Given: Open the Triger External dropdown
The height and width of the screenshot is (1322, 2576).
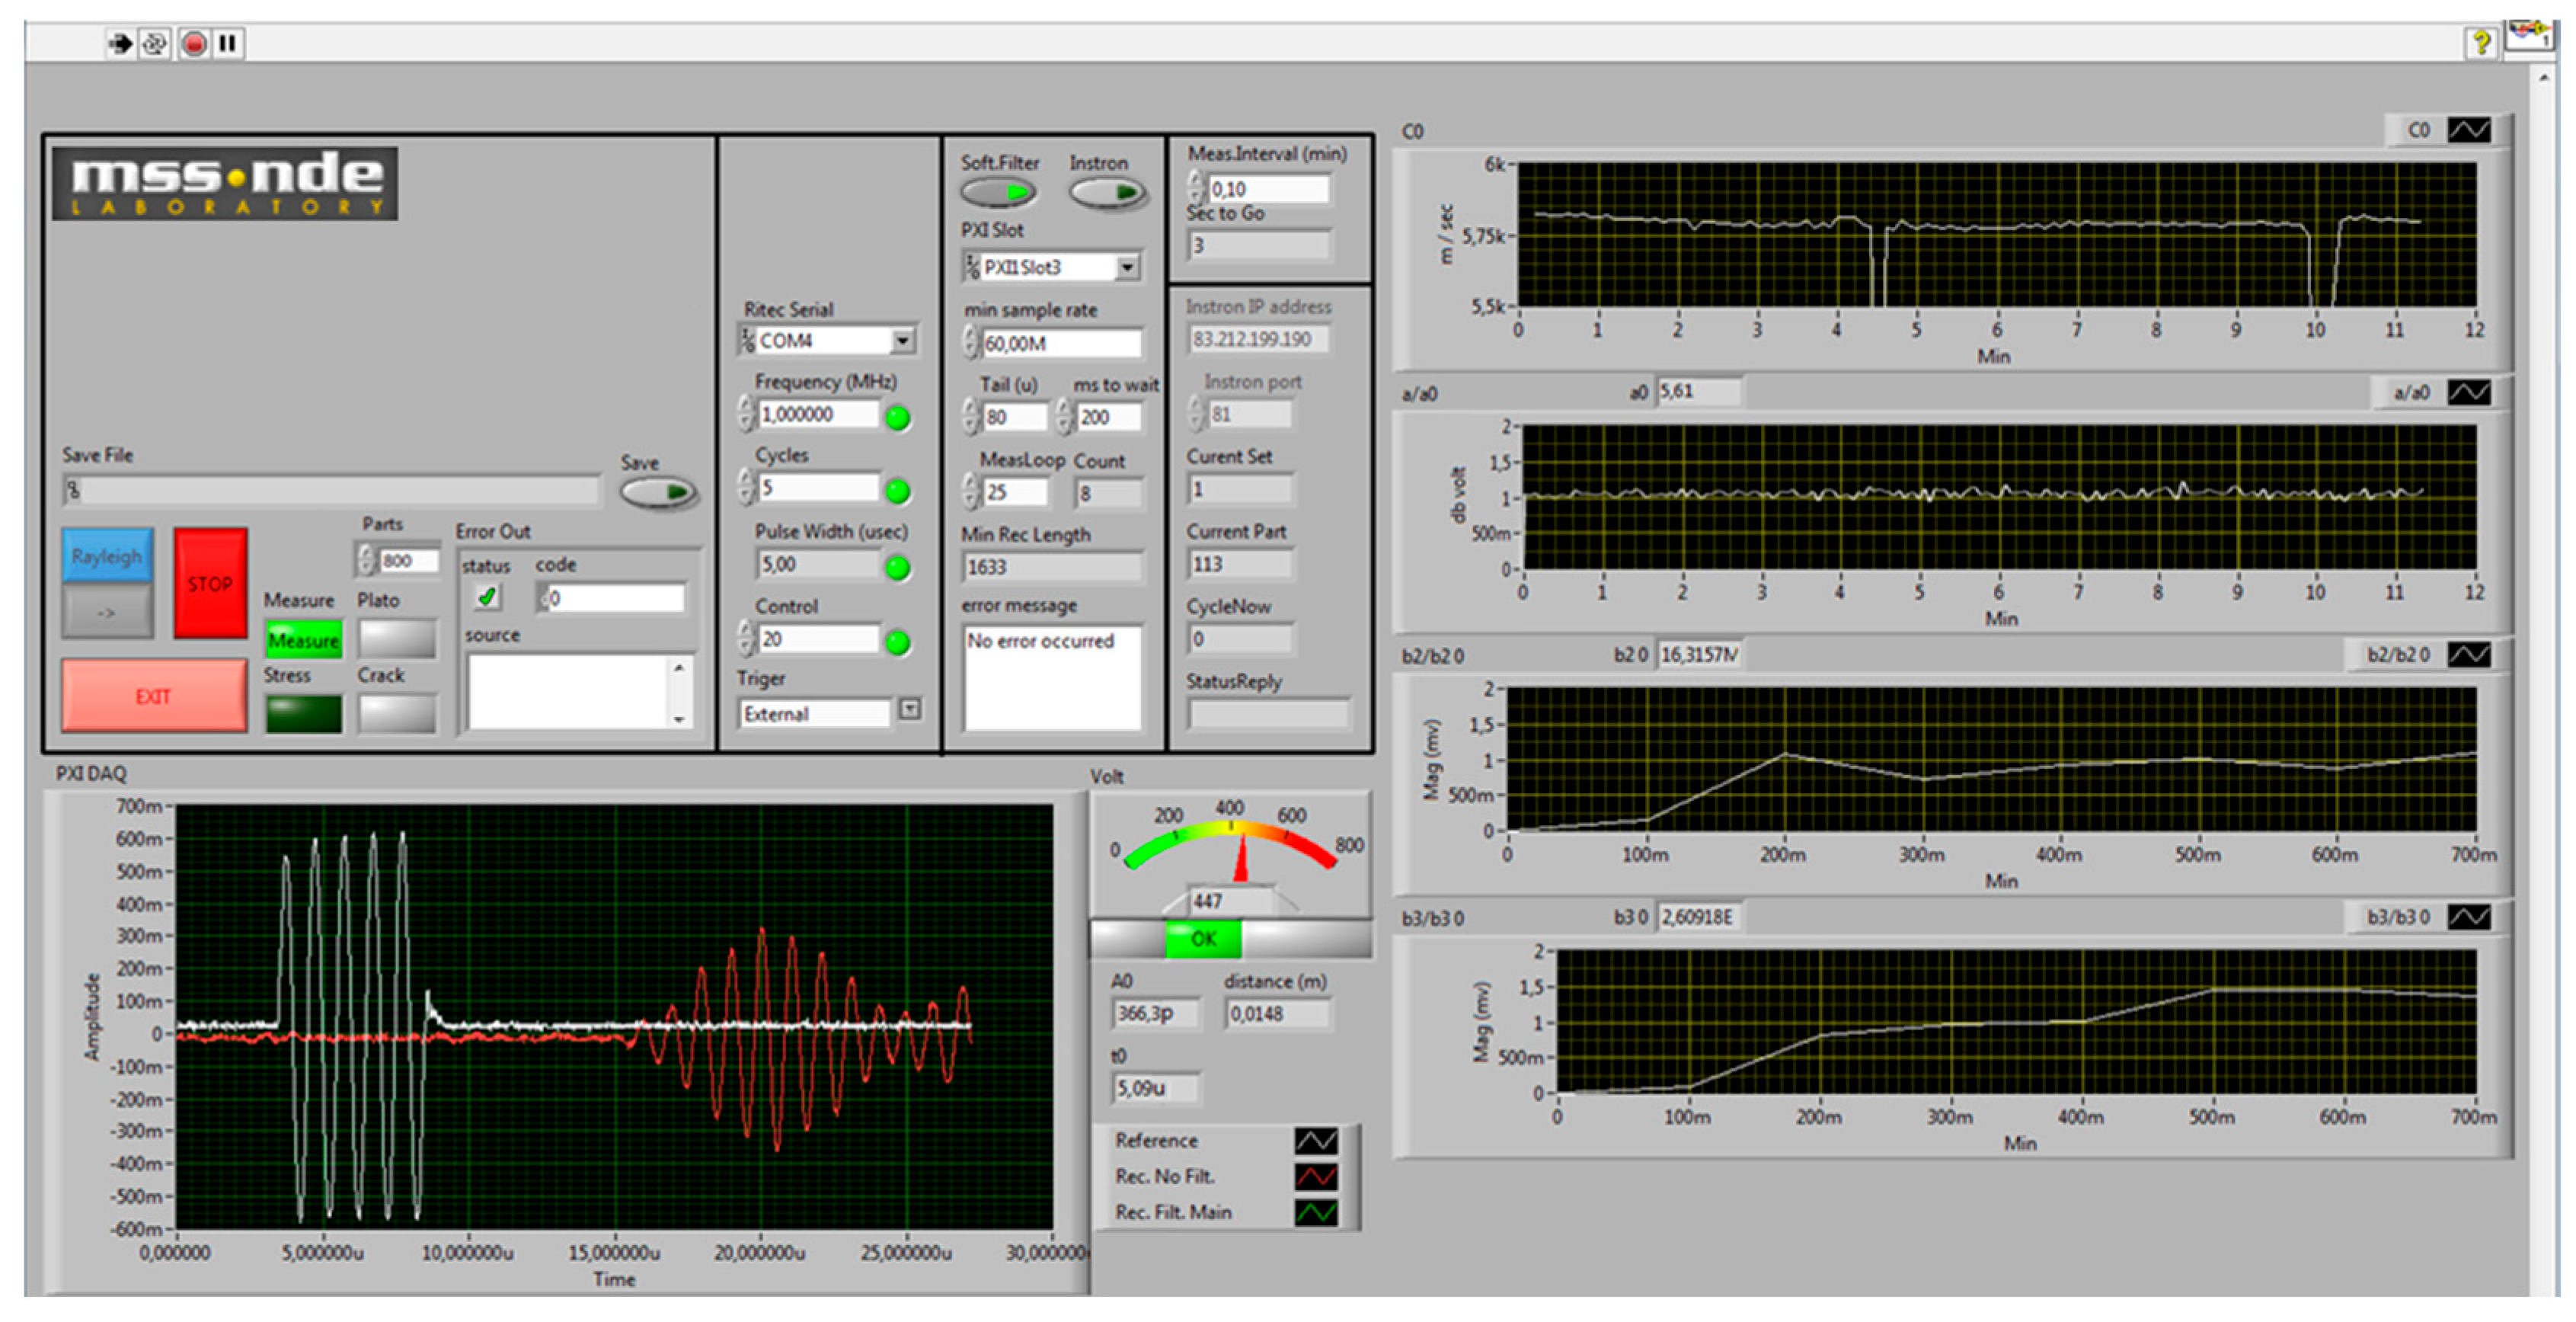Looking at the screenshot, I should [x=909, y=709].
